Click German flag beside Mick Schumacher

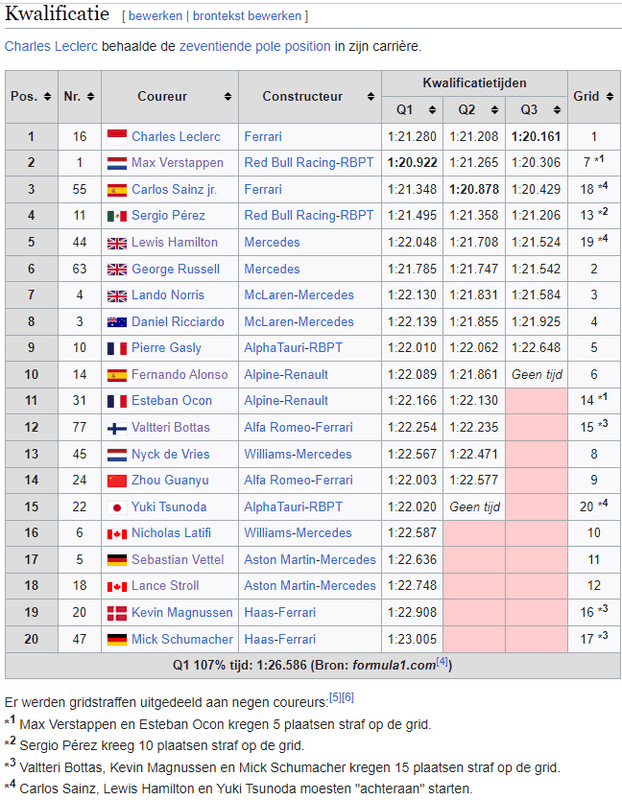tap(117, 639)
